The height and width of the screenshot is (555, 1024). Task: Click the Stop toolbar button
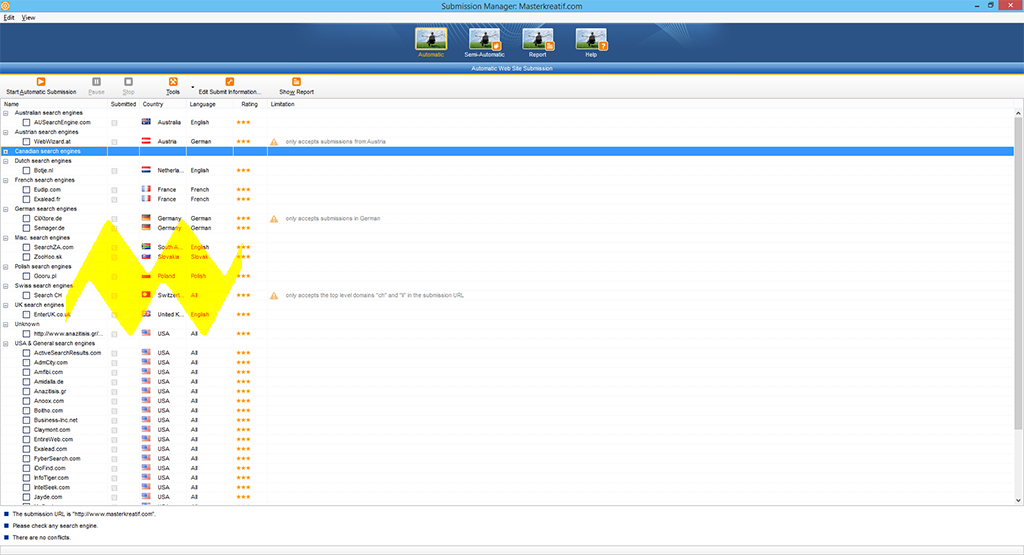click(129, 86)
